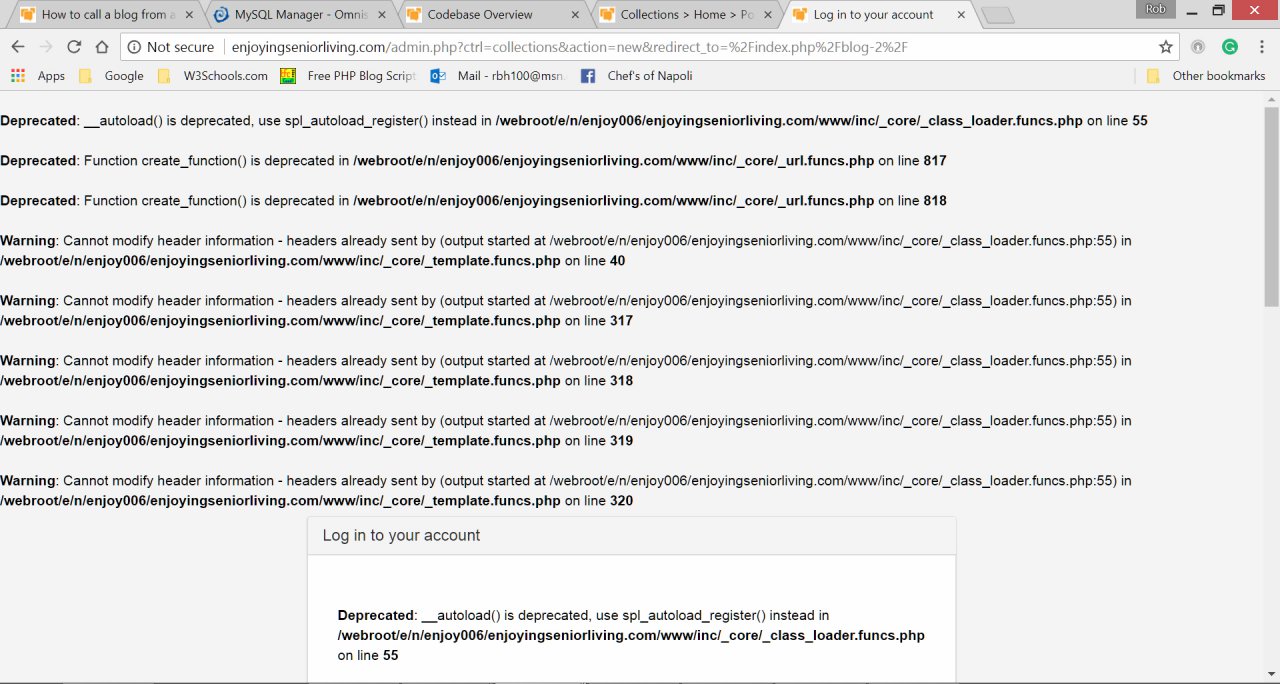Open the Apps grid shortcut
Image resolution: width=1280 pixels, height=684 pixels.
point(38,76)
